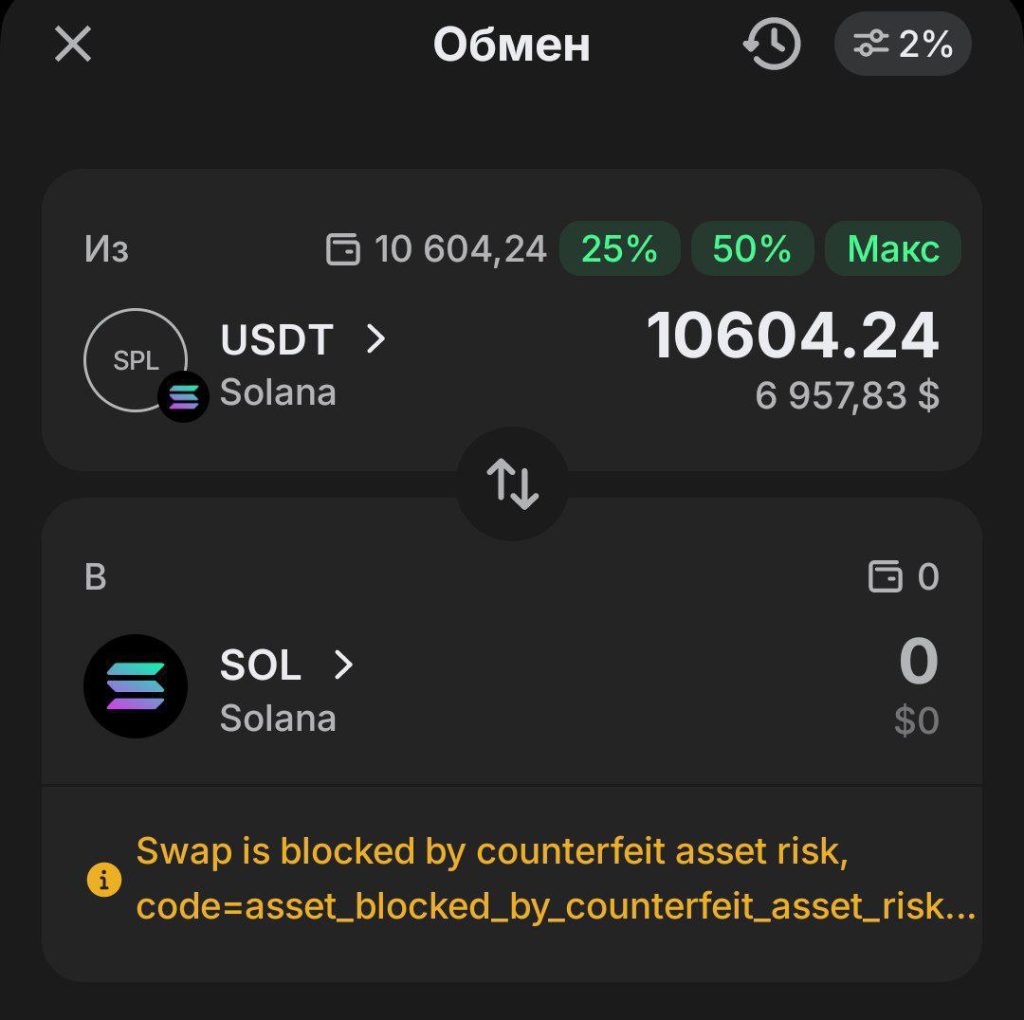1024x1020 pixels.
Task: Close the Обмен swap screen
Action: click(73, 44)
